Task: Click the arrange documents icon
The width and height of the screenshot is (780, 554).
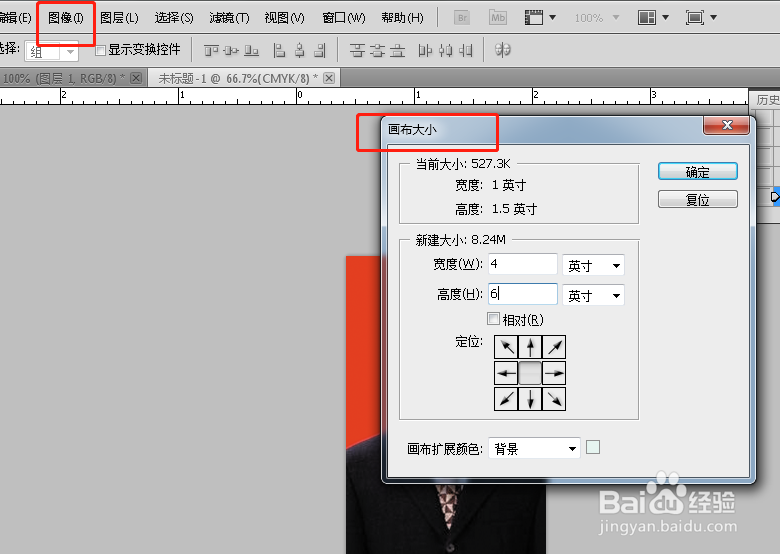Action: pyautogui.click(x=647, y=18)
